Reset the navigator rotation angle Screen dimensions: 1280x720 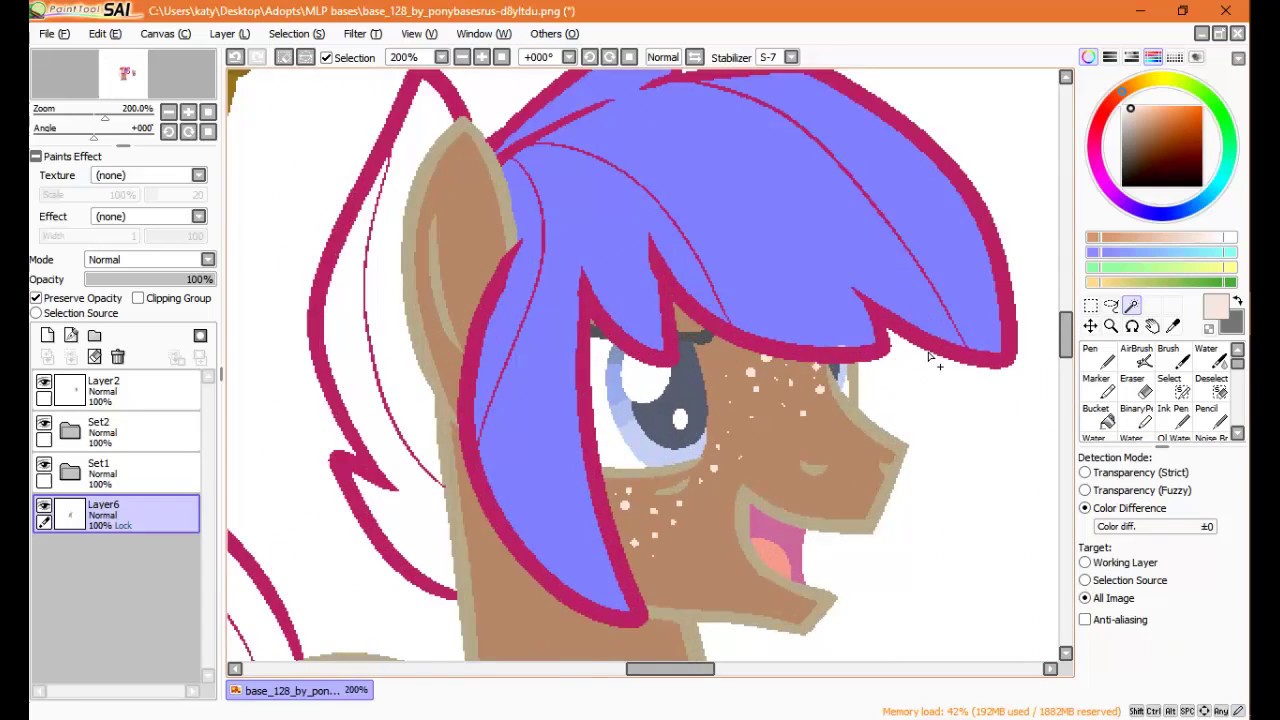(x=208, y=132)
